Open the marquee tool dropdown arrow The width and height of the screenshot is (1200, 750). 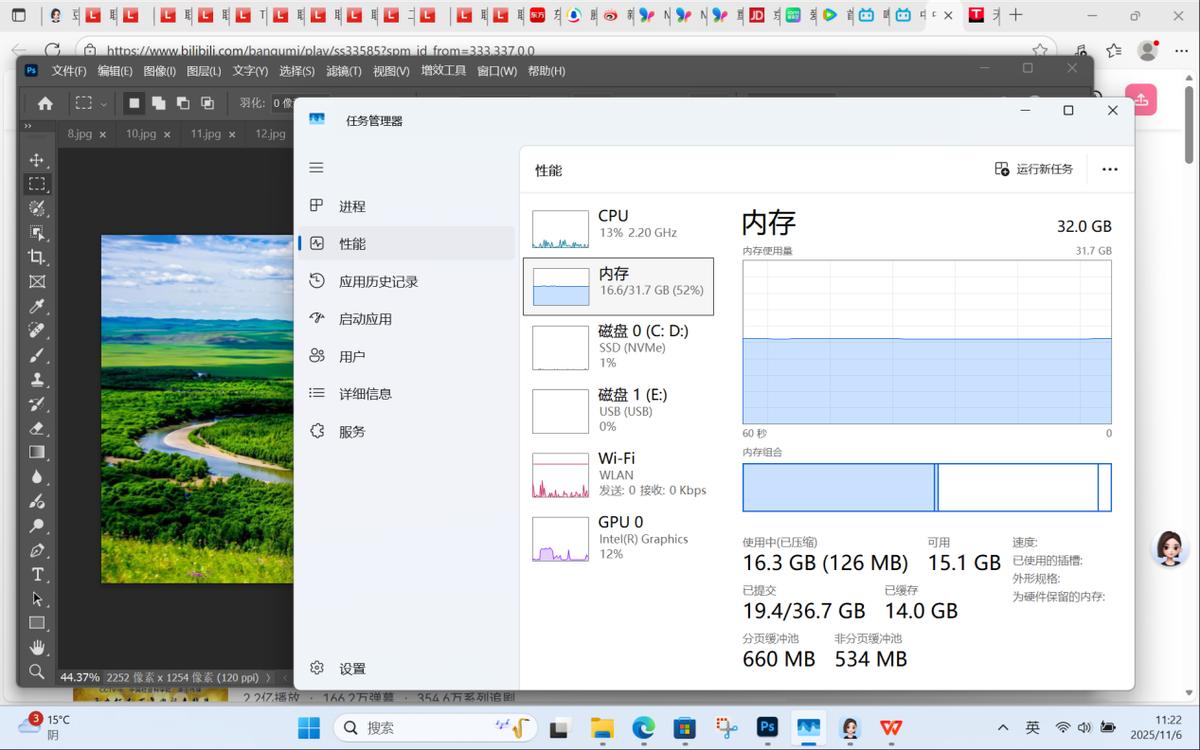point(103,103)
